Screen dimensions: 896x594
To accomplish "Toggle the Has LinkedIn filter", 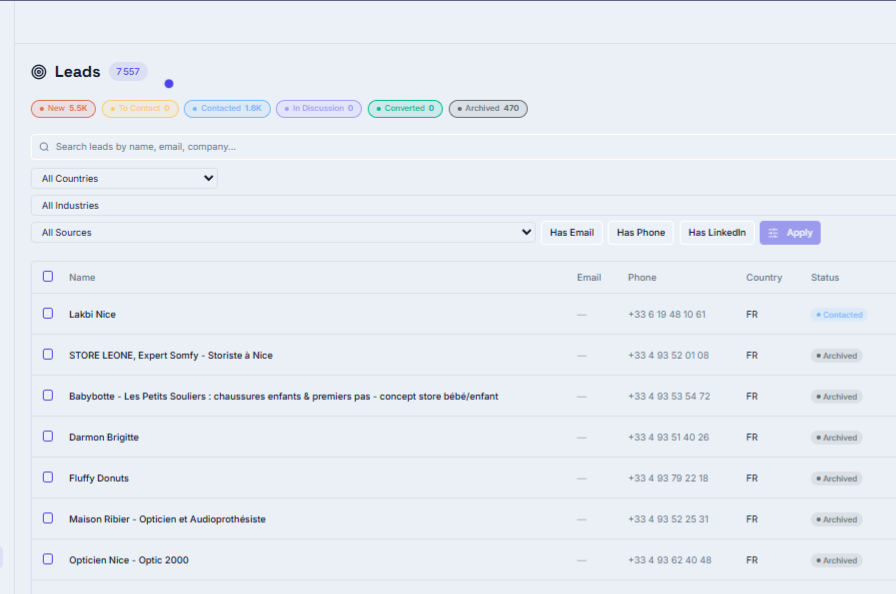I will click(717, 232).
